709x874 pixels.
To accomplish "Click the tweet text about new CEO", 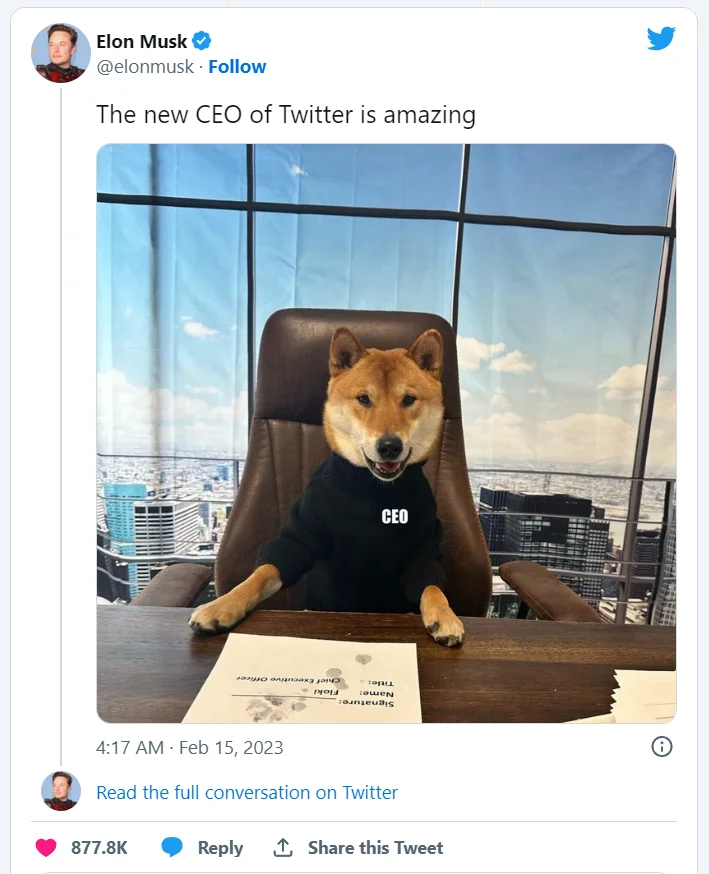I will coord(286,115).
